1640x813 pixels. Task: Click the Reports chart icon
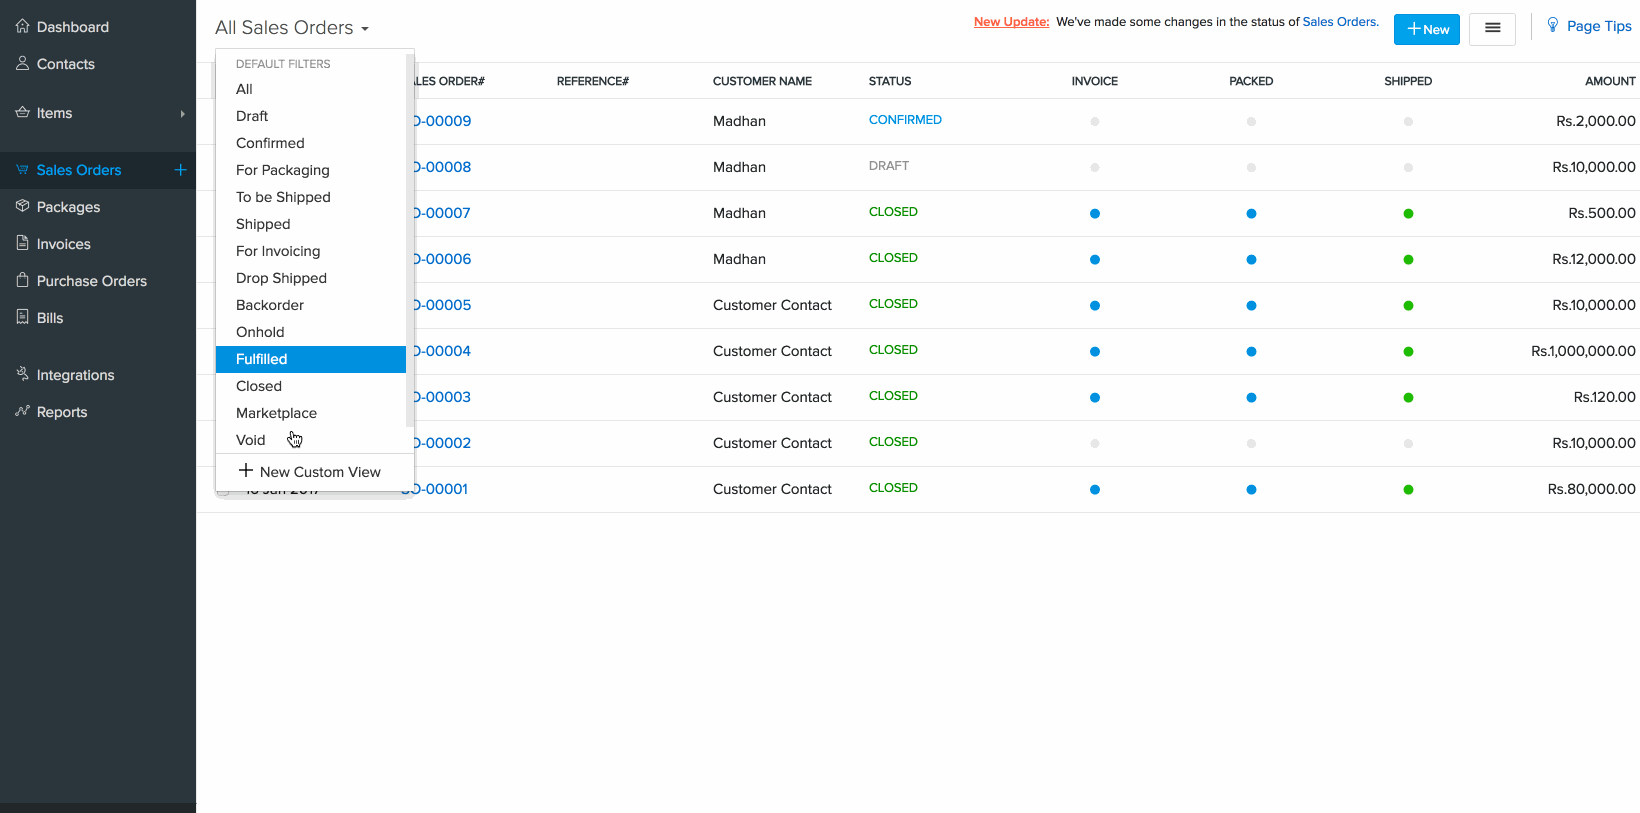[x=22, y=411]
